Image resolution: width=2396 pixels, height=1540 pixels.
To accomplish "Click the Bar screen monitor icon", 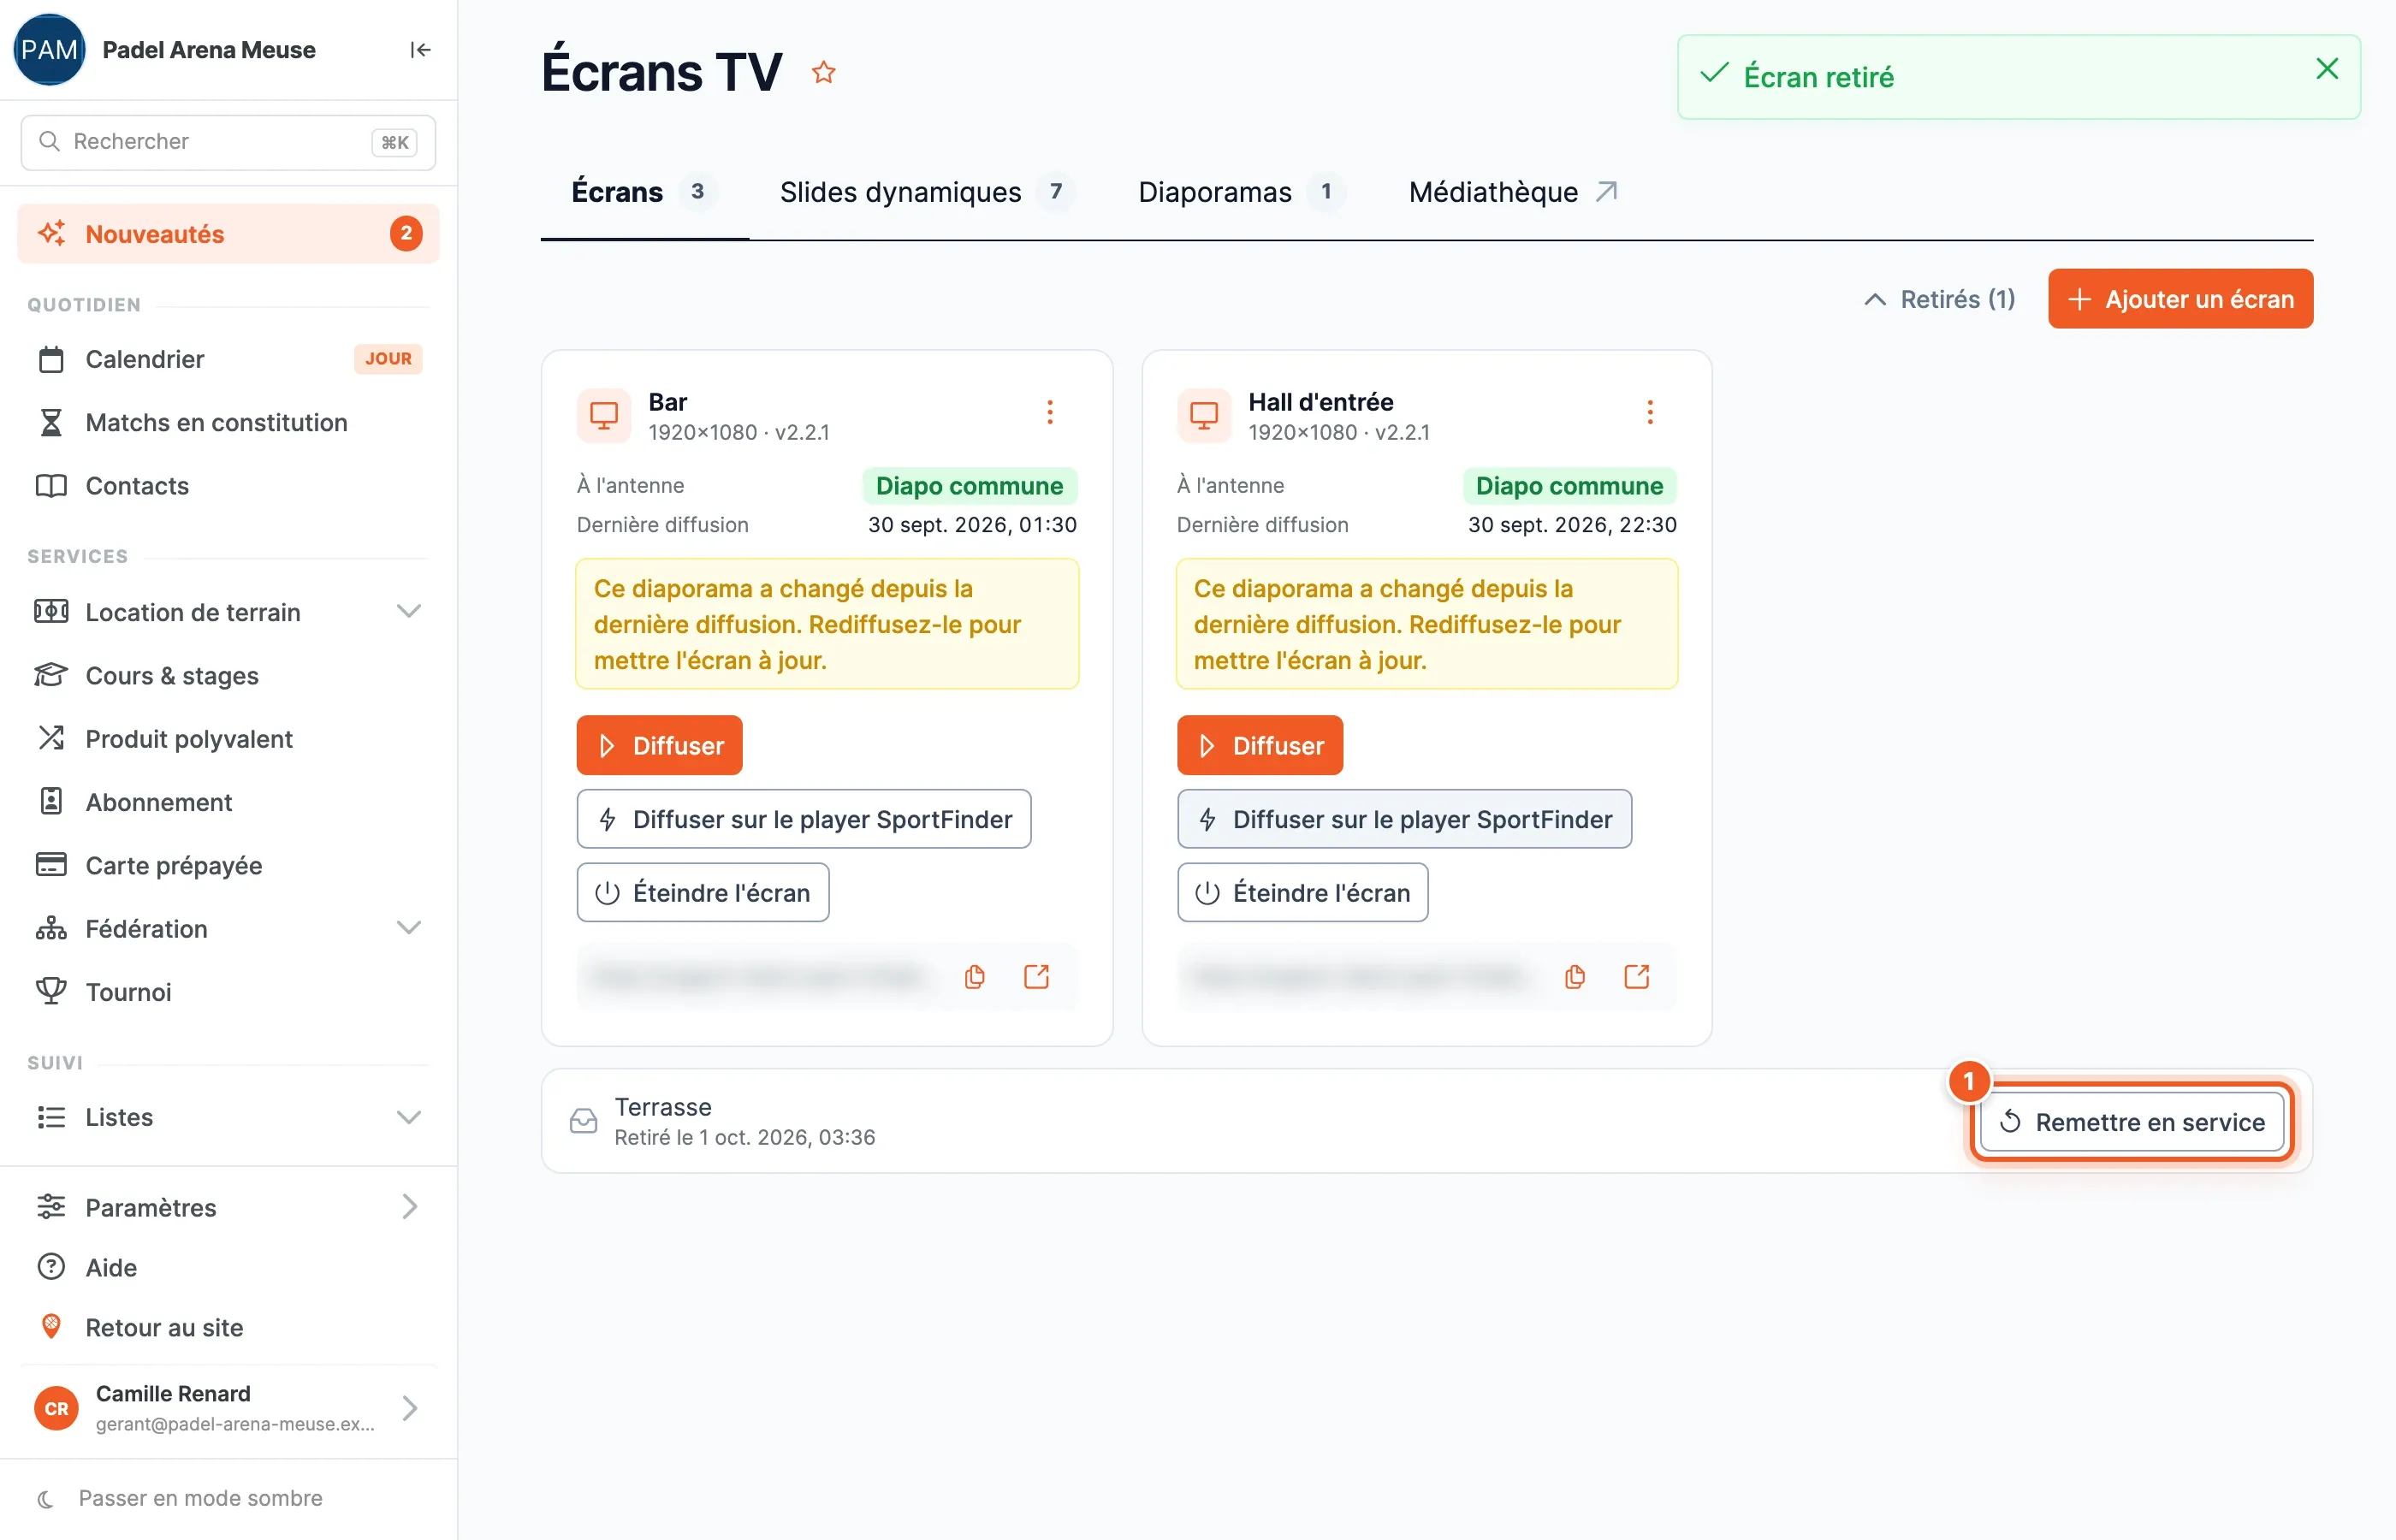I will tap(604, 415).
